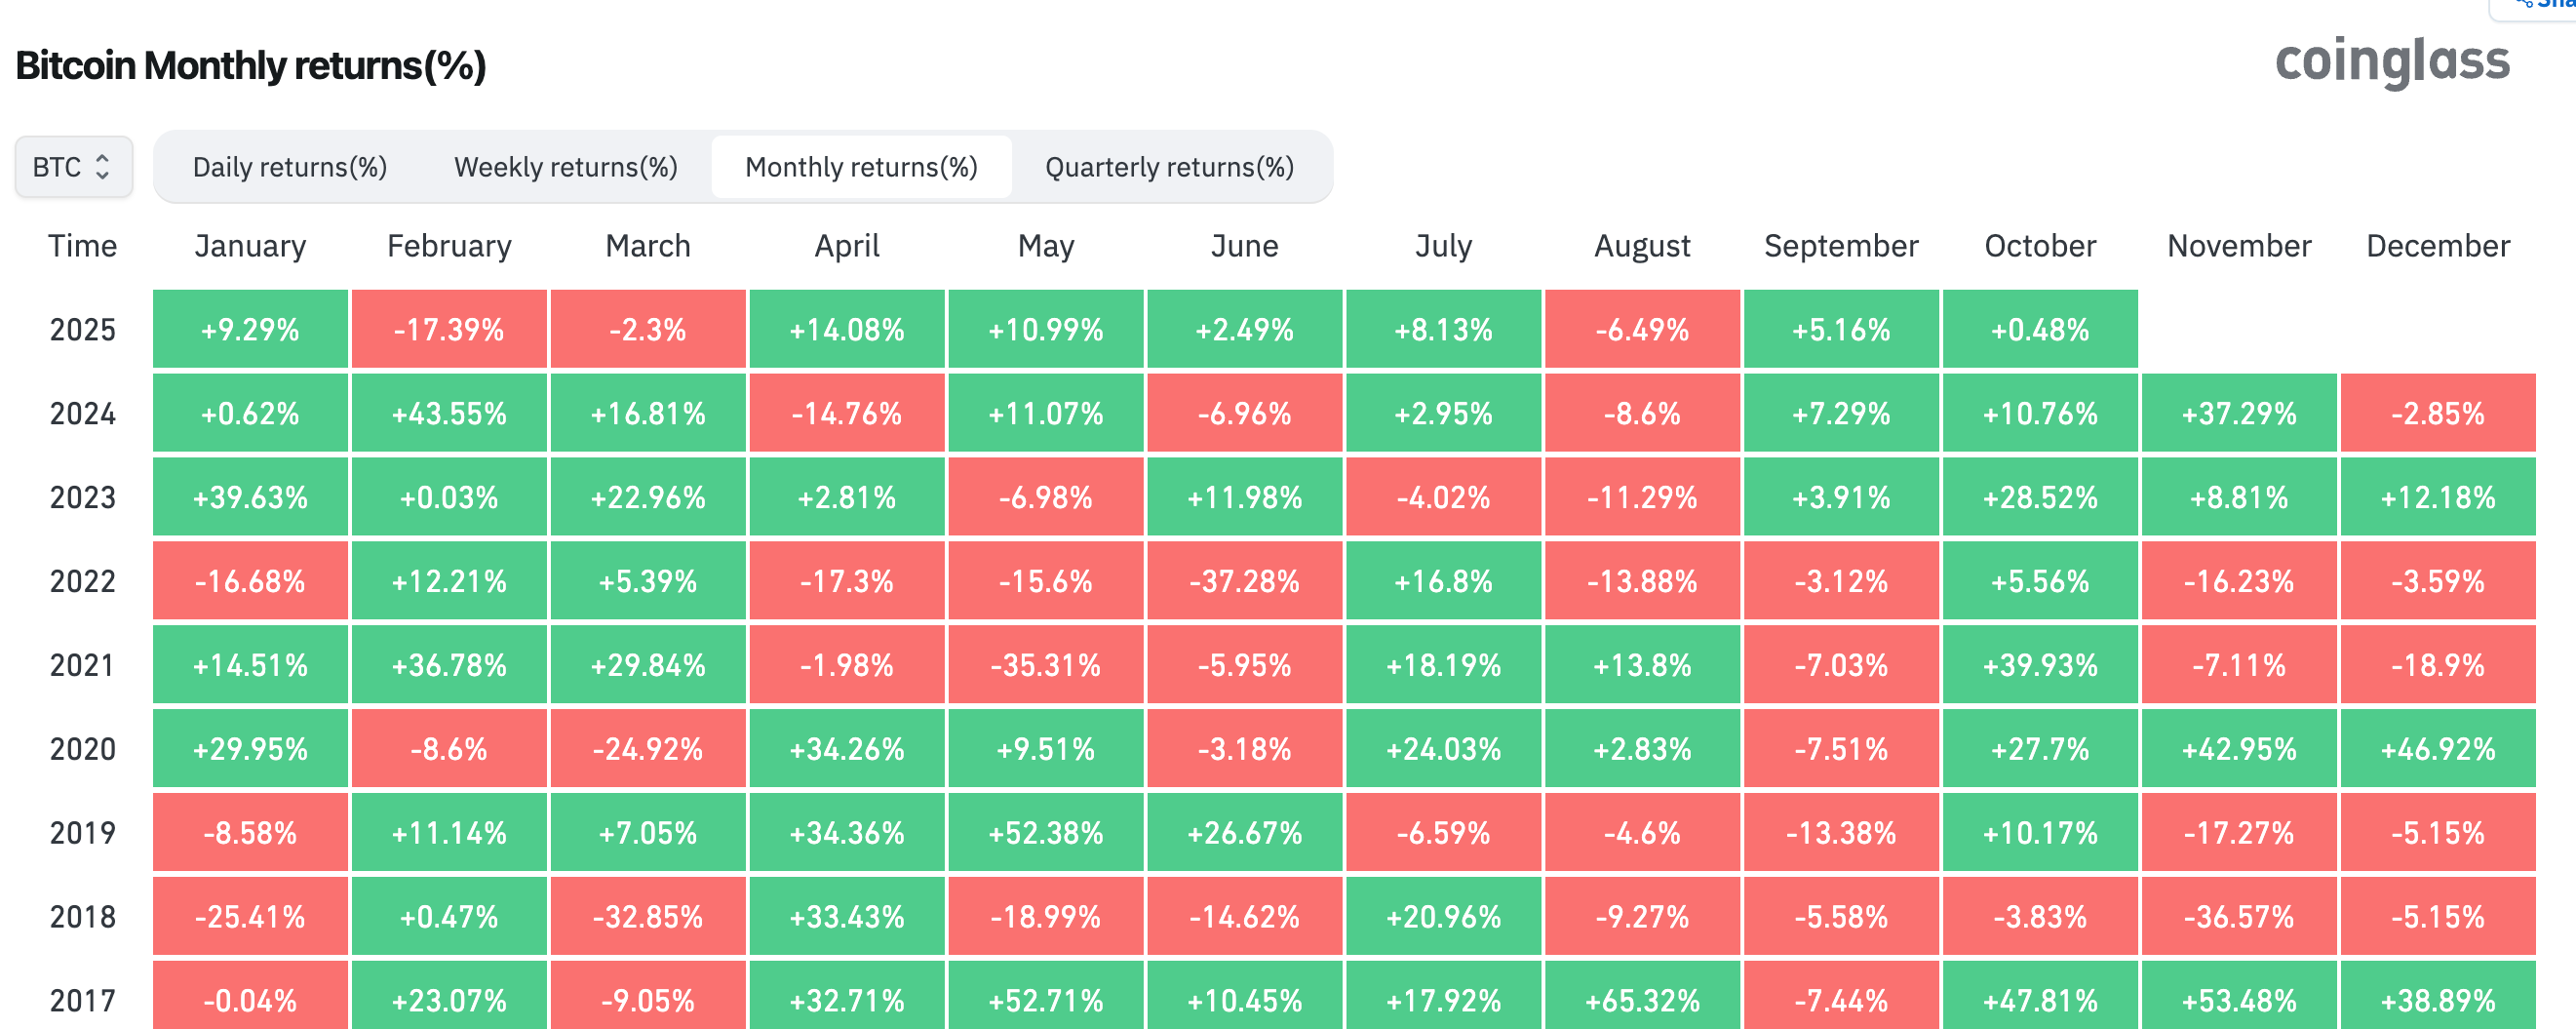This screenshot has height=1029, width=2576.
Task: Click the February 2025 cell showing -17.39%
Action: click(449, 330)
